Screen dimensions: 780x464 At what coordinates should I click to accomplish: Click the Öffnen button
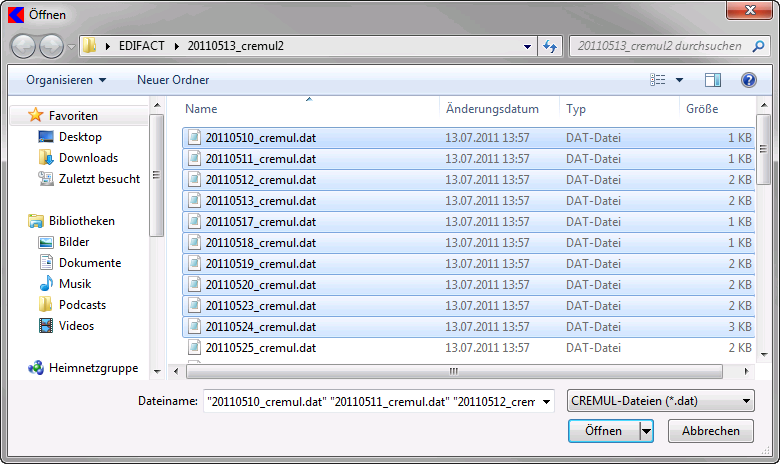pos(603,431)
